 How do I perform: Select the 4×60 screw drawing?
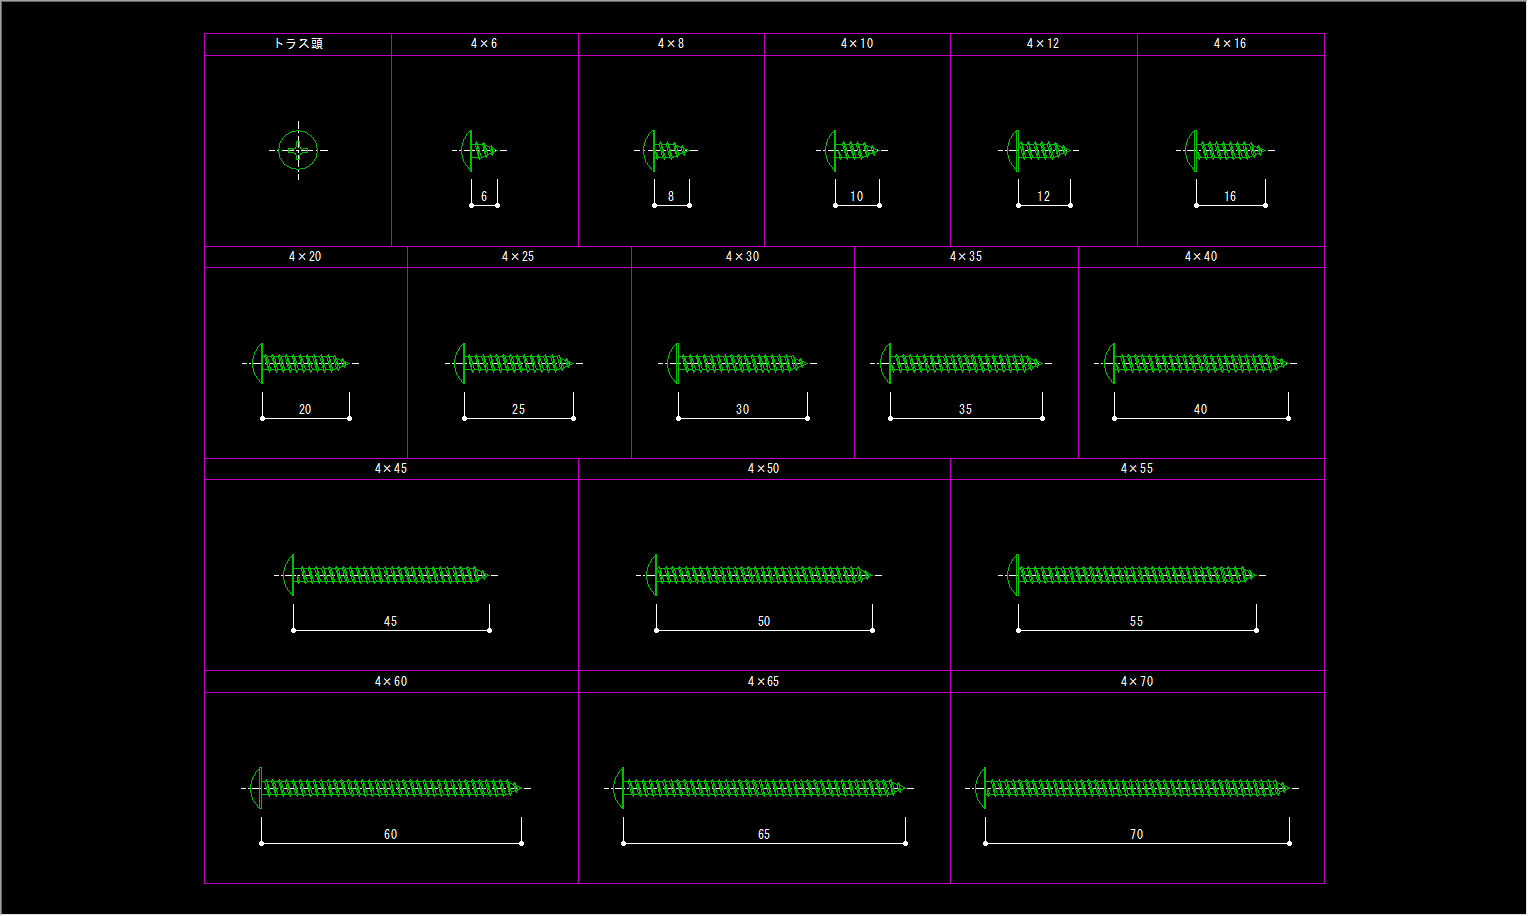click(386, 788)
